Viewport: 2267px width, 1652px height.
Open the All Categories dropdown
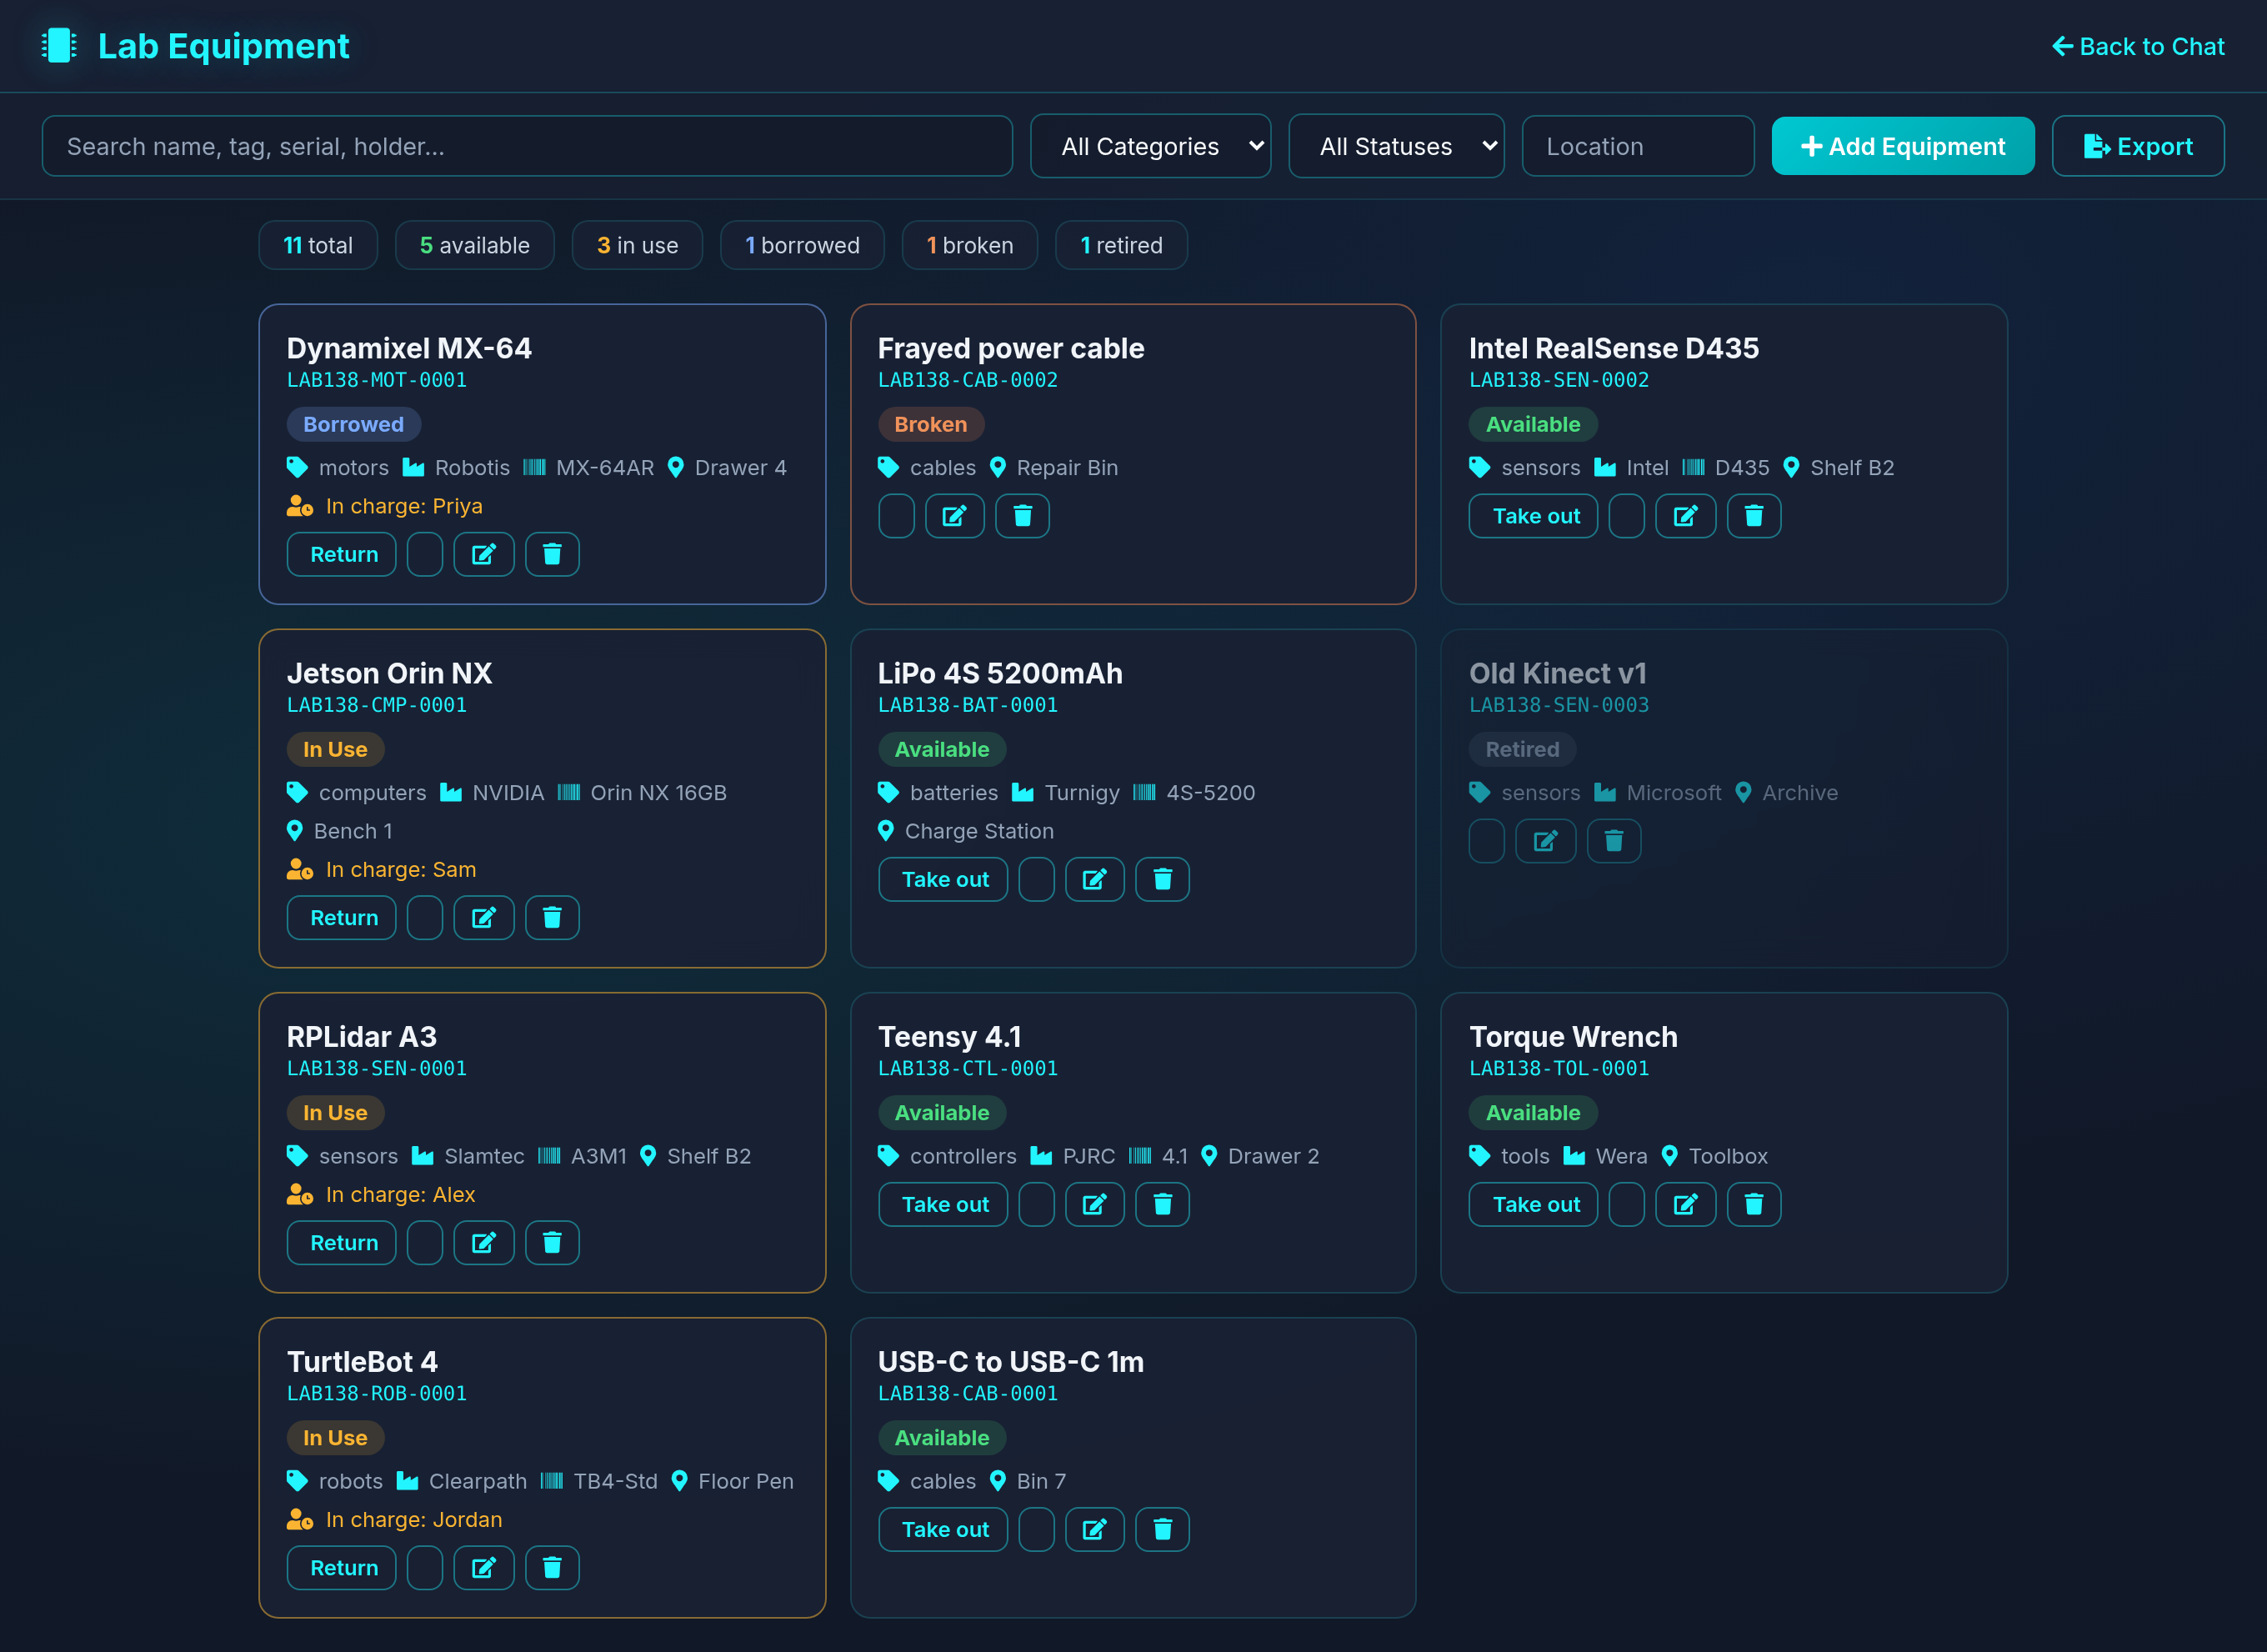(1150, 146)
